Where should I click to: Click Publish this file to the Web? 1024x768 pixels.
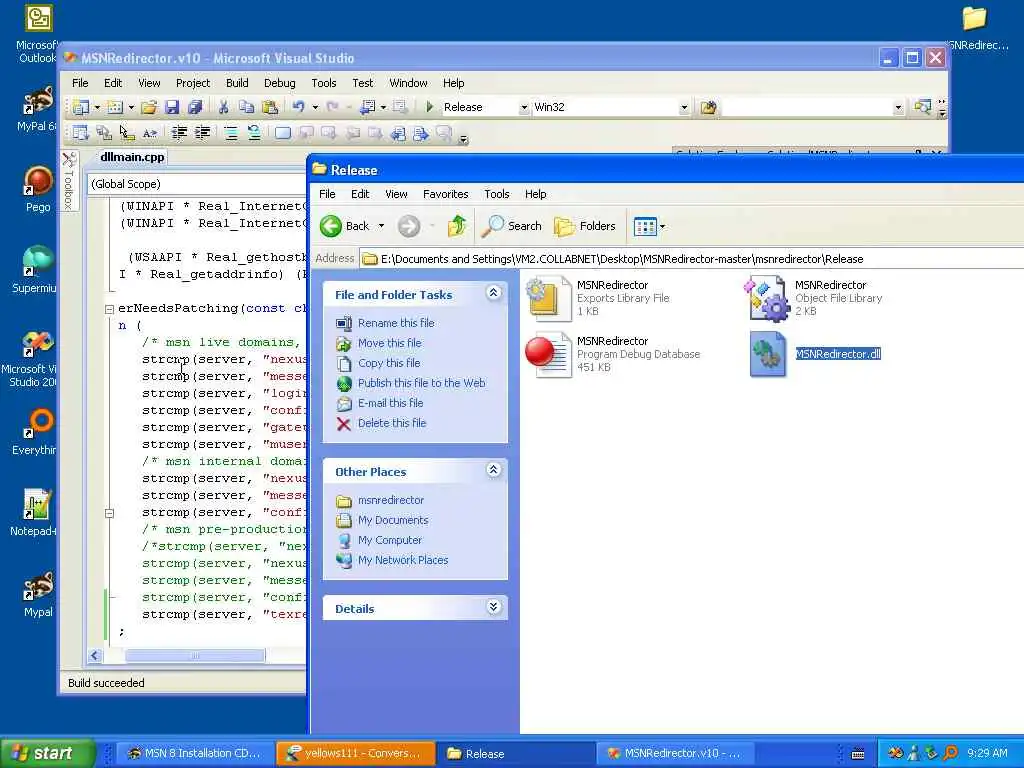[421, 383]
